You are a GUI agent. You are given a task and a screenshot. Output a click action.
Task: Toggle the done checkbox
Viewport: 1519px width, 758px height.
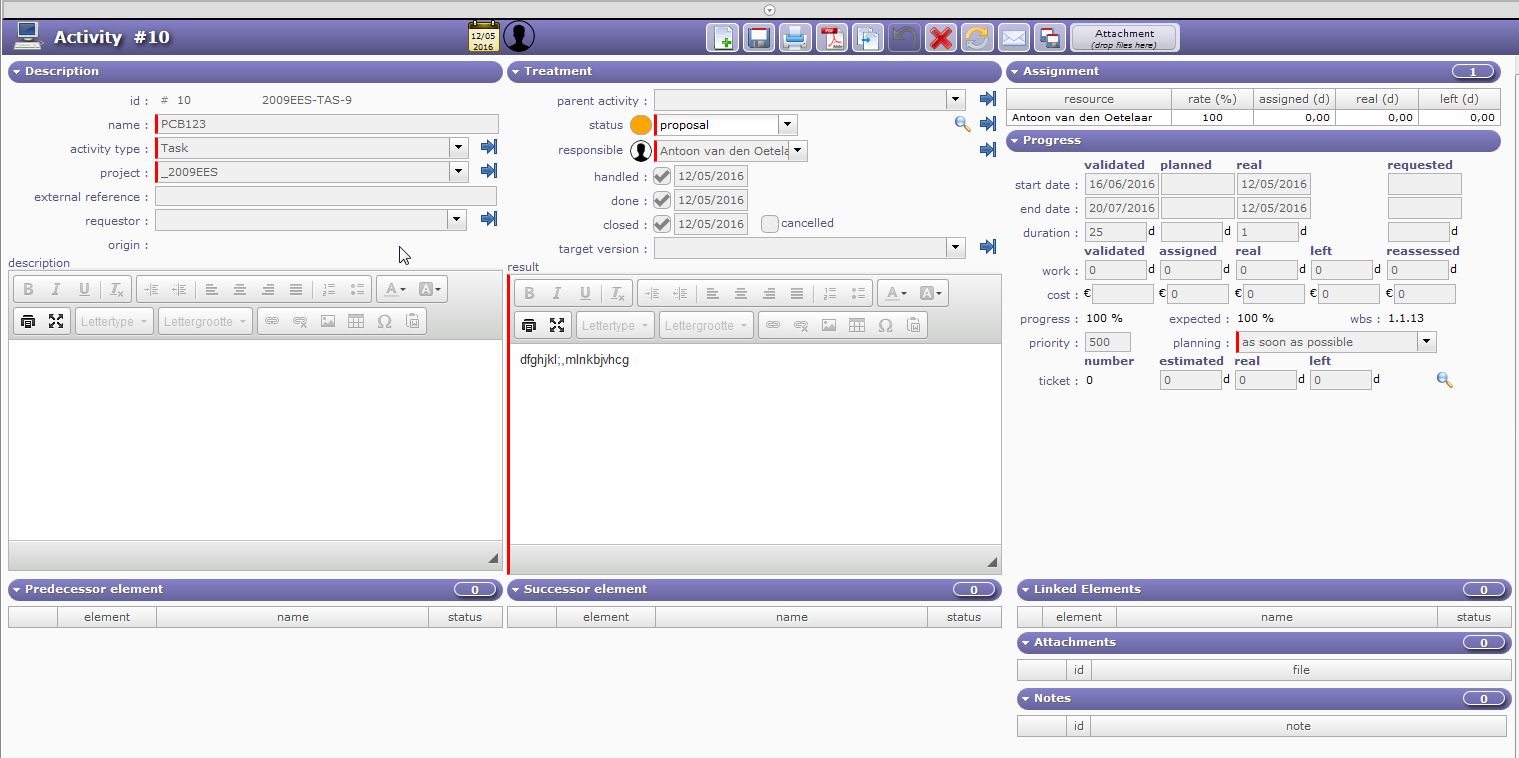tap(661, 200)
